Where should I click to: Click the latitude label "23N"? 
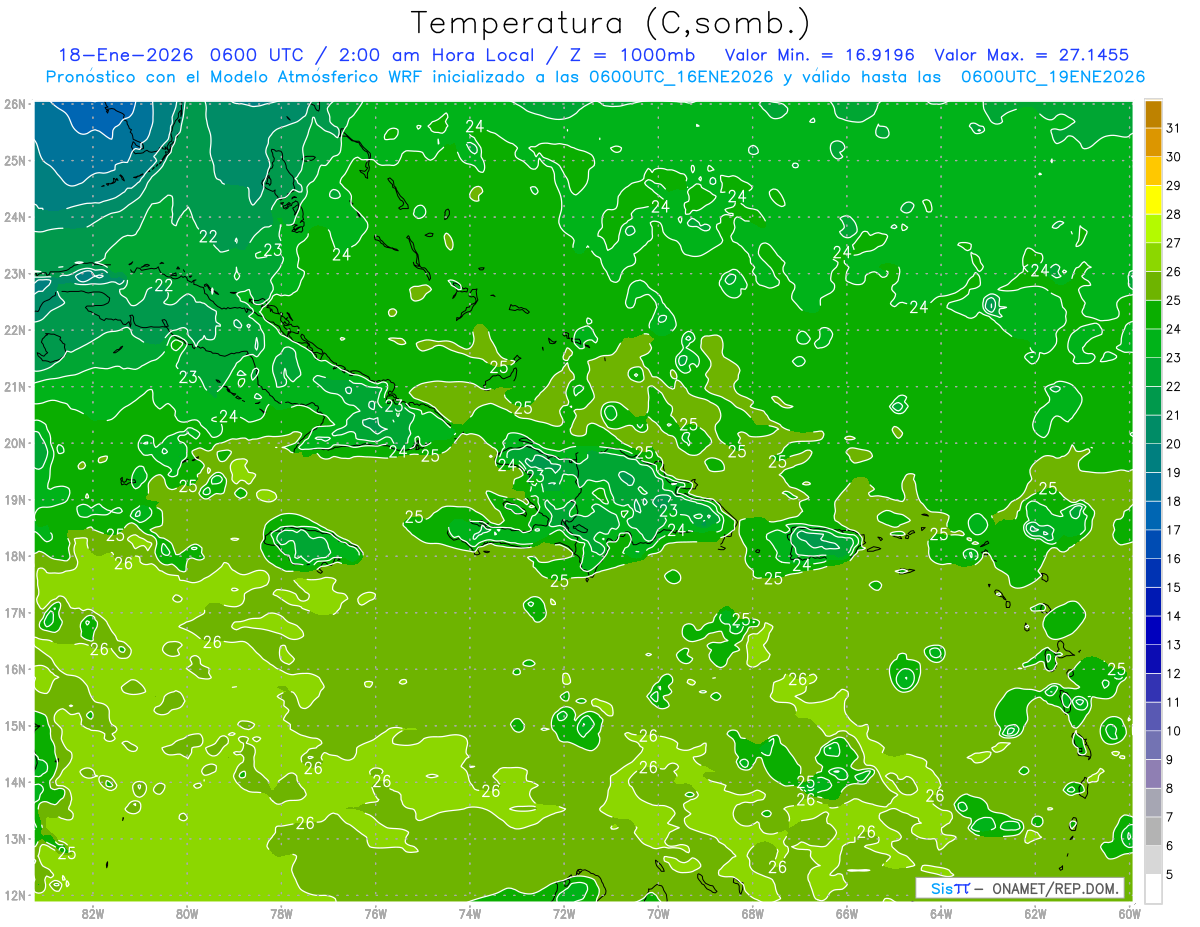point(15,273)
